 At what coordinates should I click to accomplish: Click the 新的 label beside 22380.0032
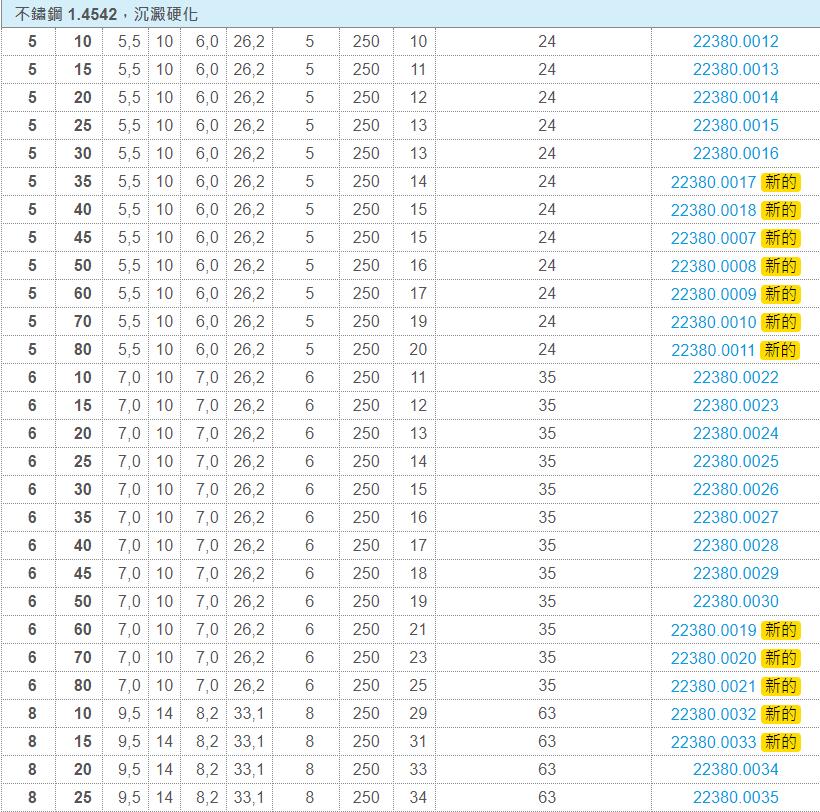click(780, 714)
